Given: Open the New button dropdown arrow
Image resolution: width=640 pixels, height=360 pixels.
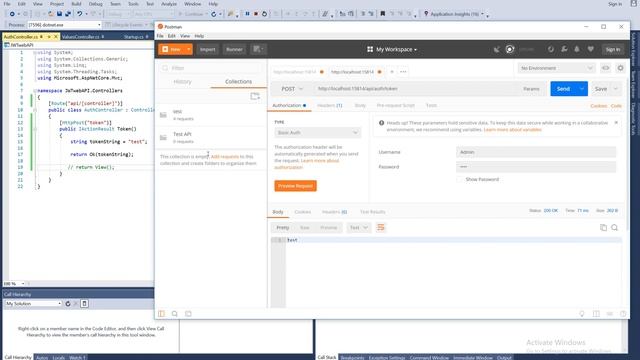Looking at the screenshot, I should [188, 49].
